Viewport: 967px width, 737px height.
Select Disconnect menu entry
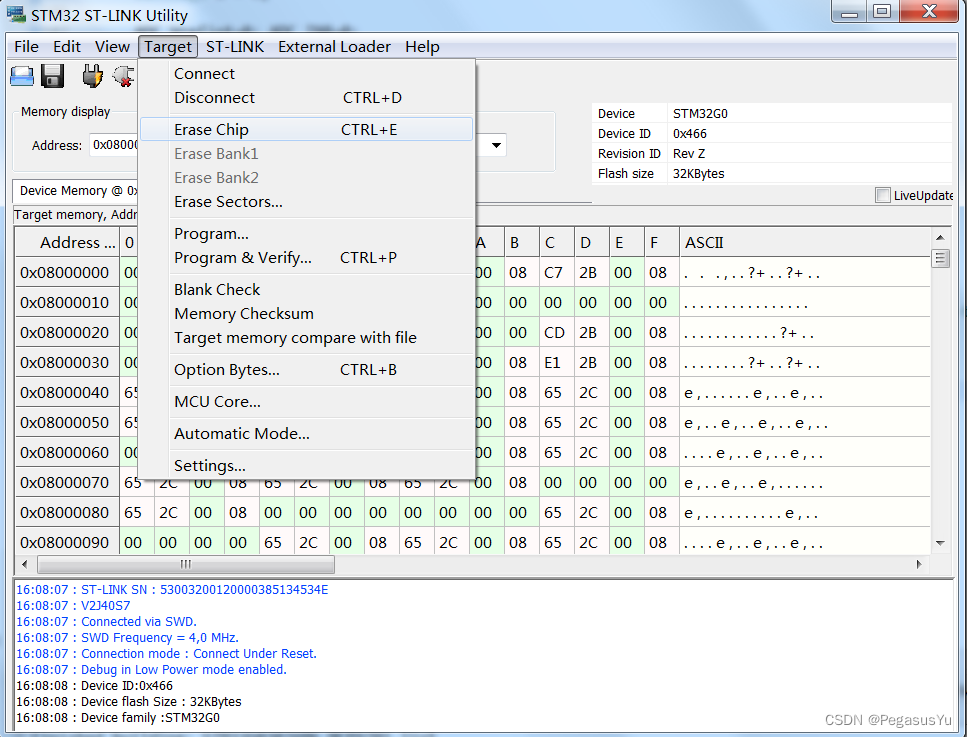pyautogui.click(x=307, y=97)
